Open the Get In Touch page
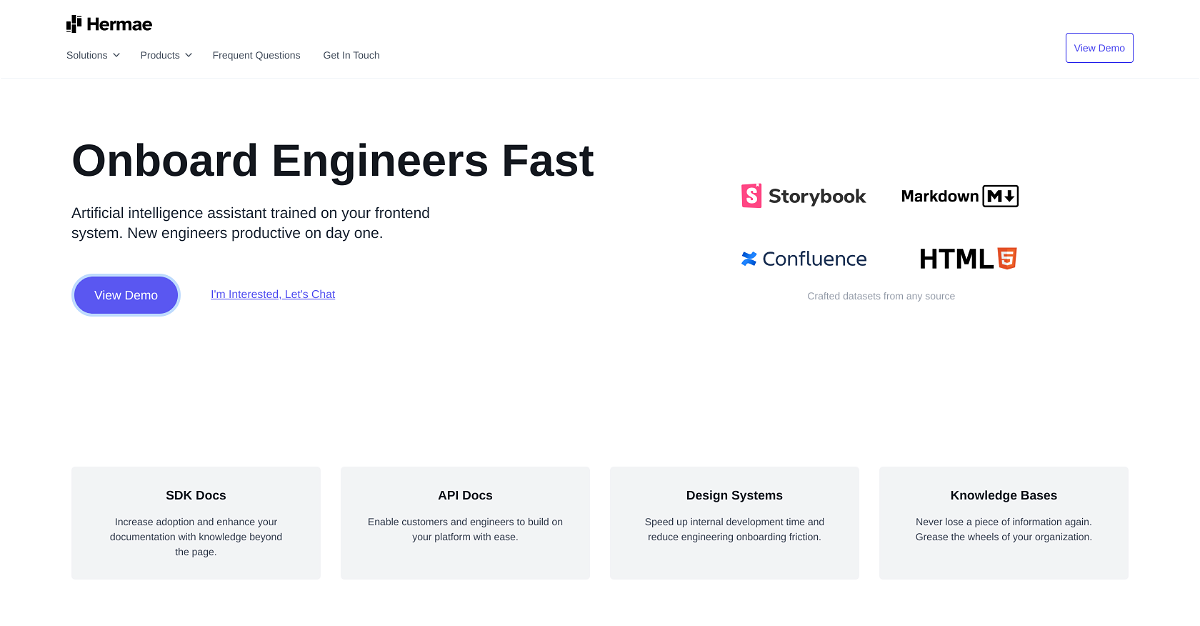1200x626 pixels. coord(351,56)
